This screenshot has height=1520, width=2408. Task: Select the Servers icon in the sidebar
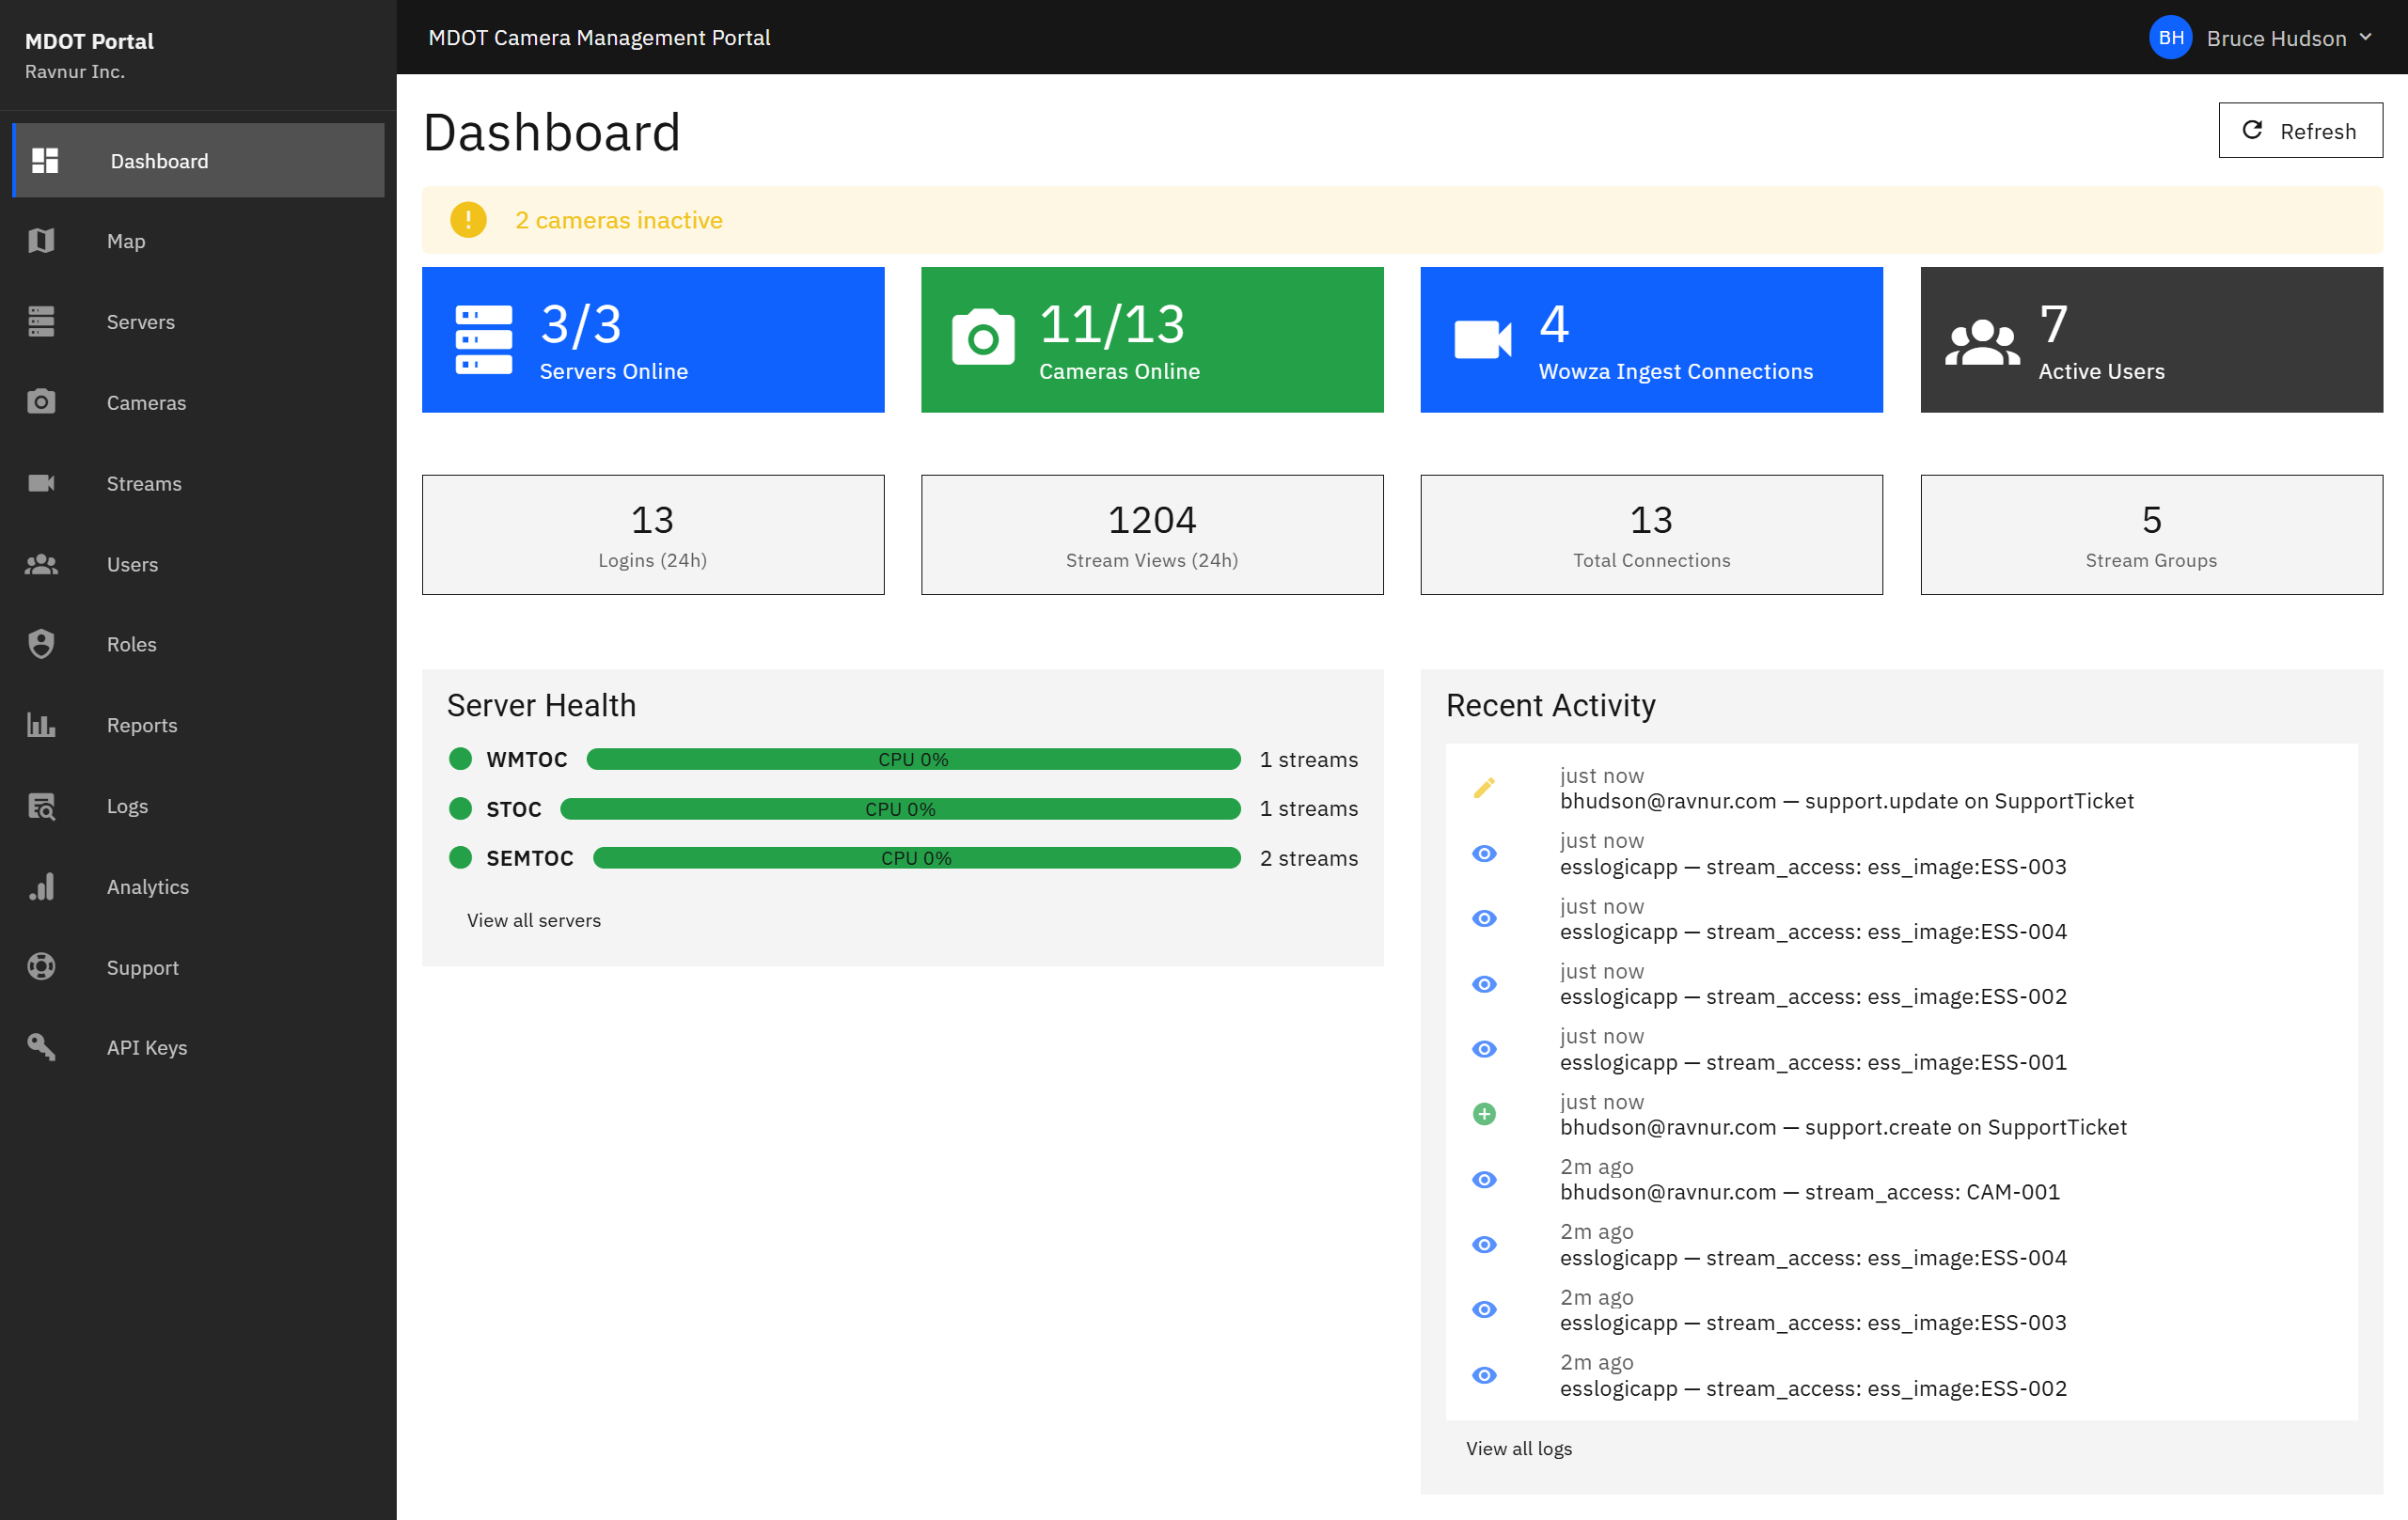tap(41, 321)
